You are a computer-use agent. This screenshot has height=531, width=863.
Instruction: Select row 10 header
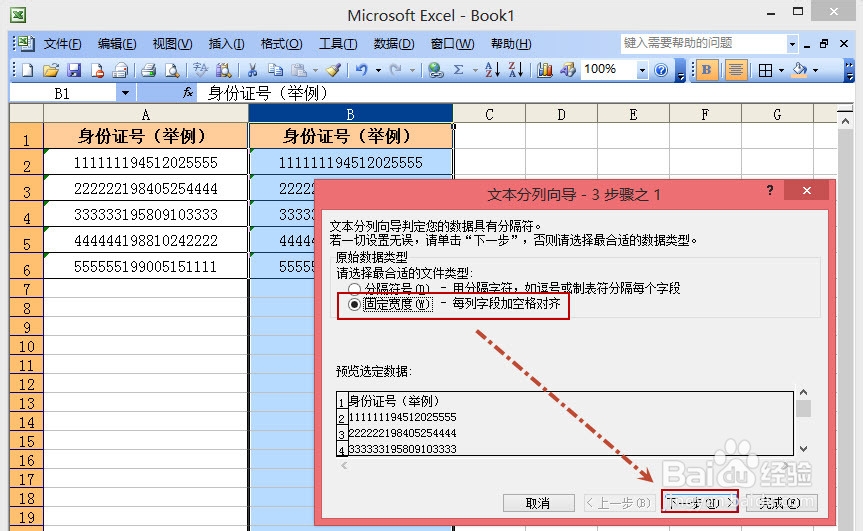pyautogui.click(x=26, y=346)
